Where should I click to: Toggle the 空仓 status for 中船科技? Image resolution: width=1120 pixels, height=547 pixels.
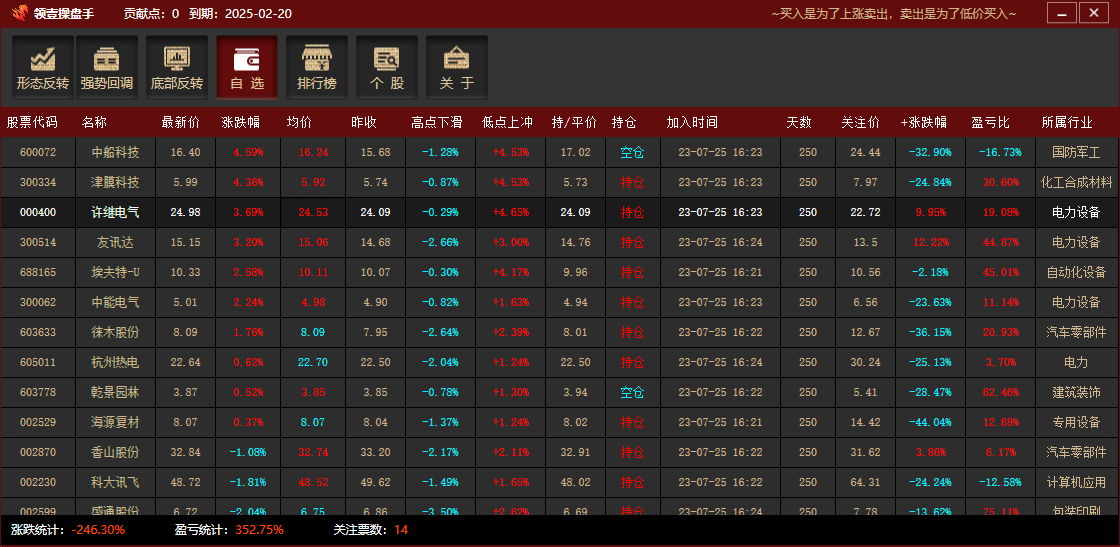632,153
